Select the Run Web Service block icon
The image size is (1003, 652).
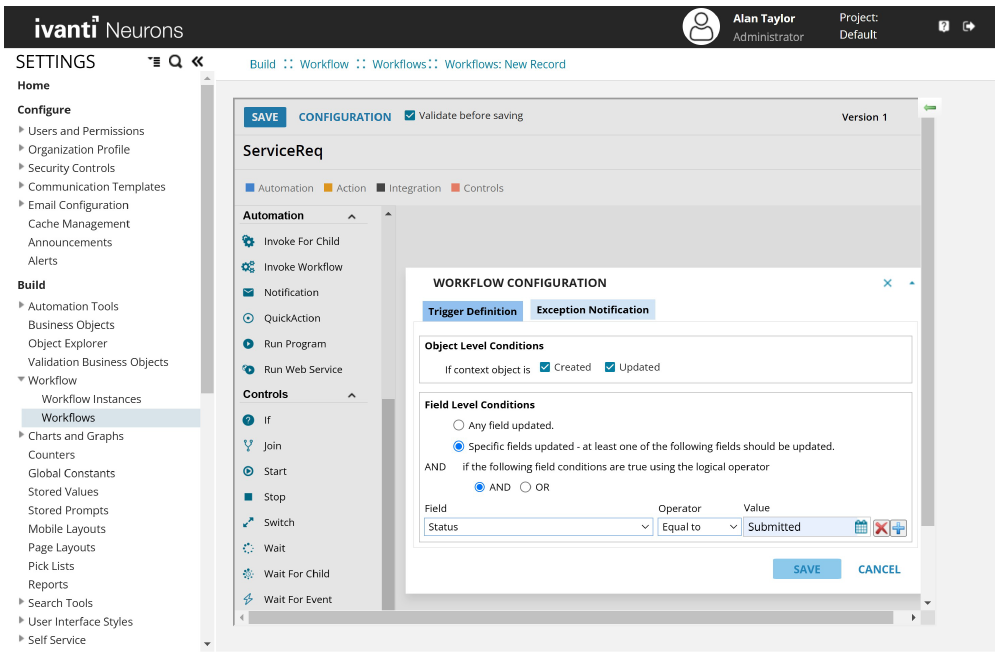point(248,369)
